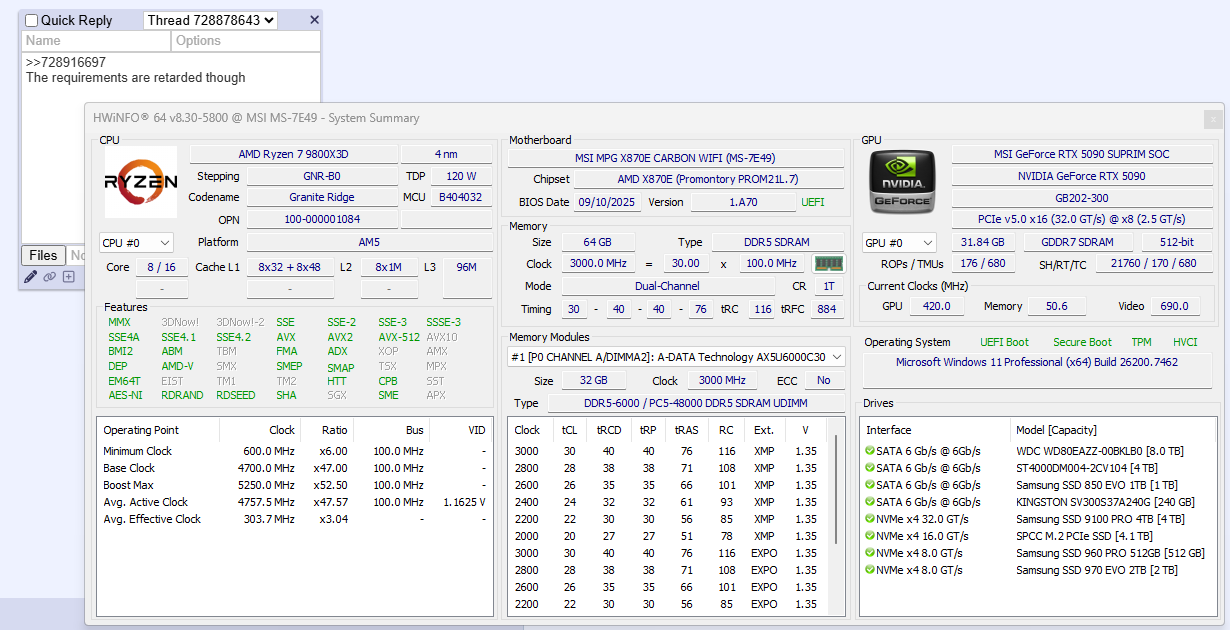Click the NVIDIA GeForce GPU logo

pos(902,182)
